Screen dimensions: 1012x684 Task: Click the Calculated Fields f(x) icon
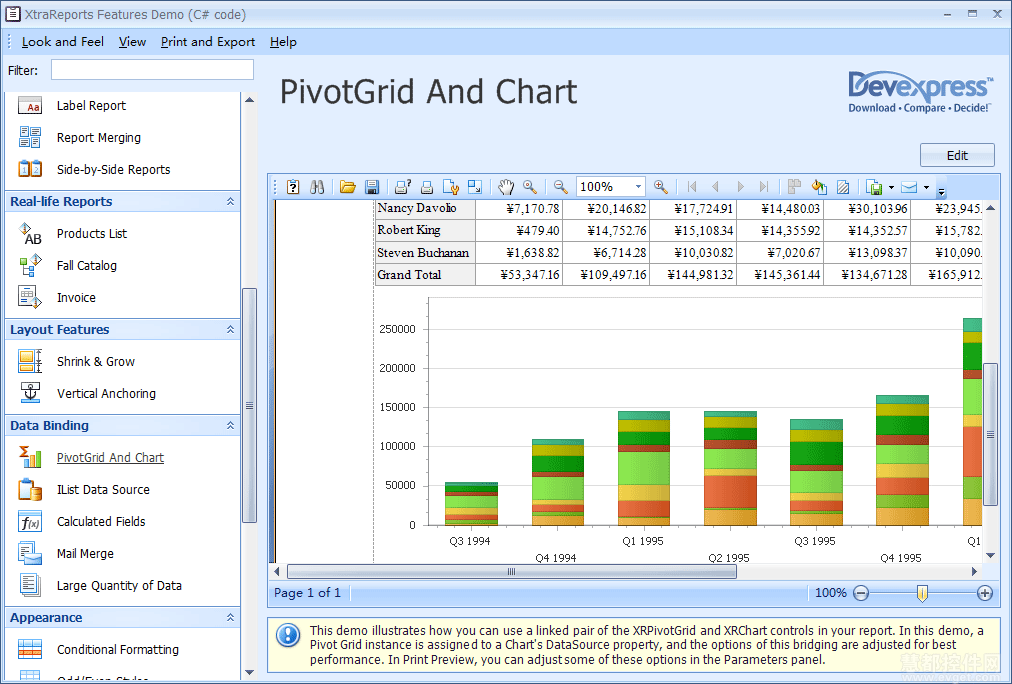30,521
